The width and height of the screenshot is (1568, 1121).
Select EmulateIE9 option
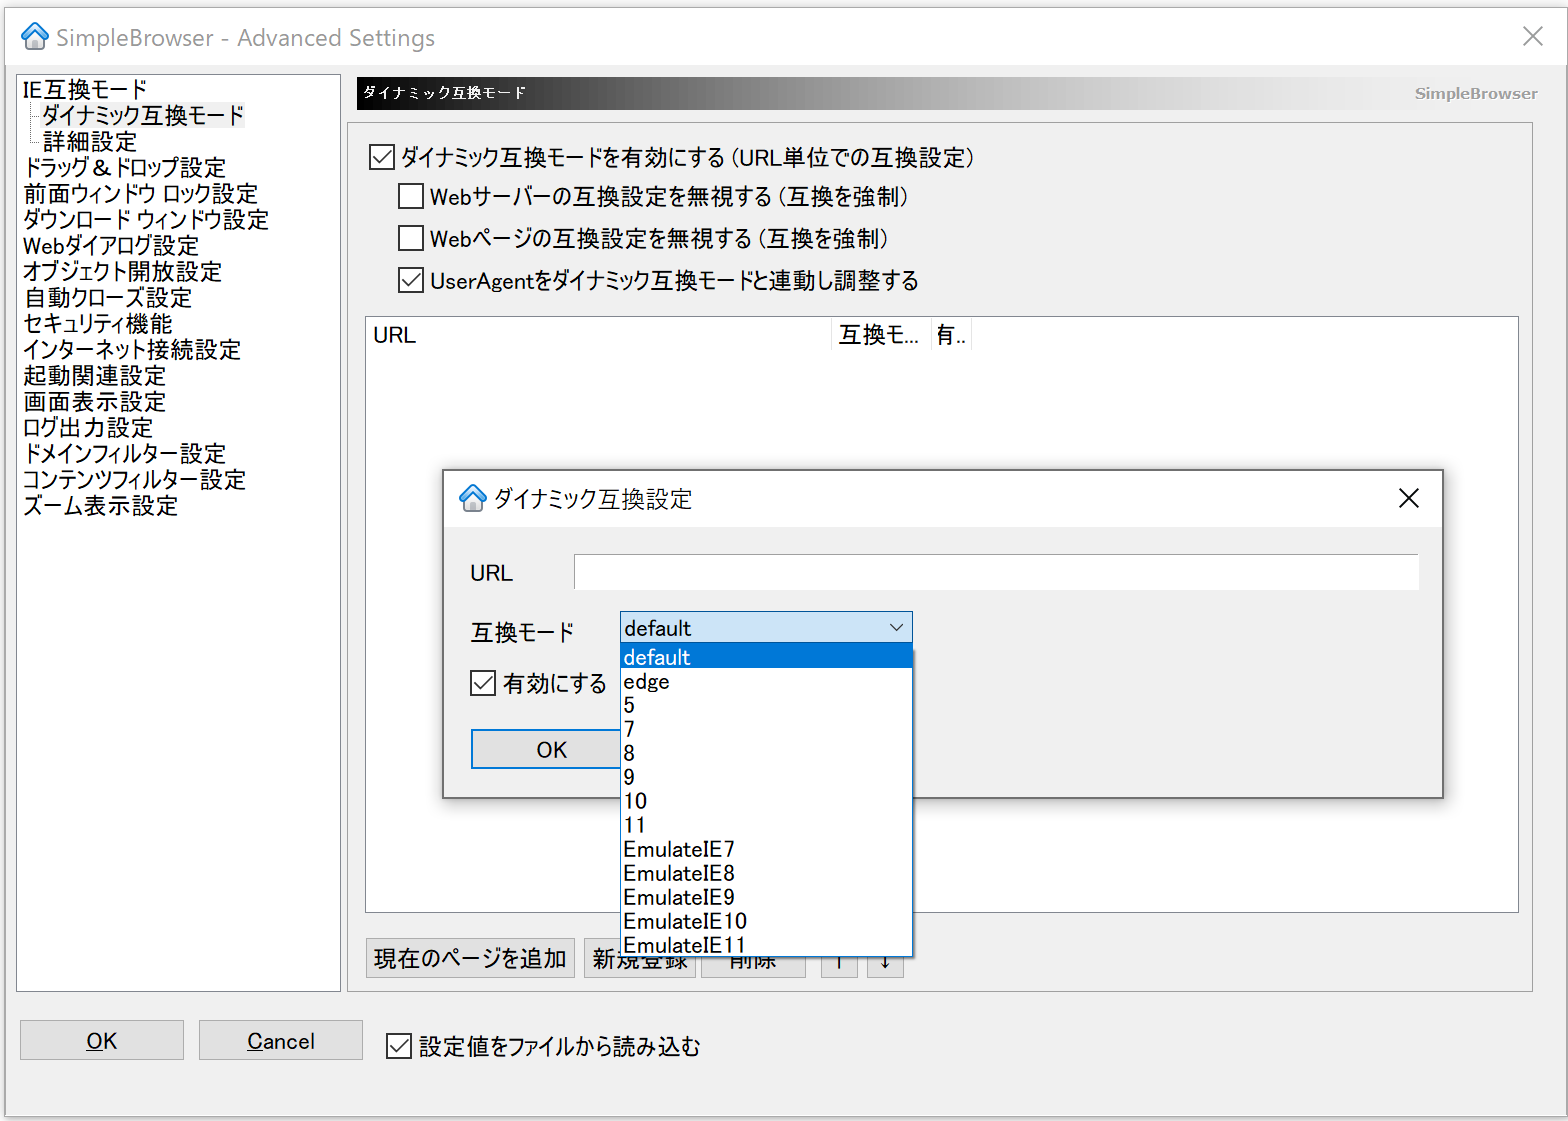click(x=766, y=898)
